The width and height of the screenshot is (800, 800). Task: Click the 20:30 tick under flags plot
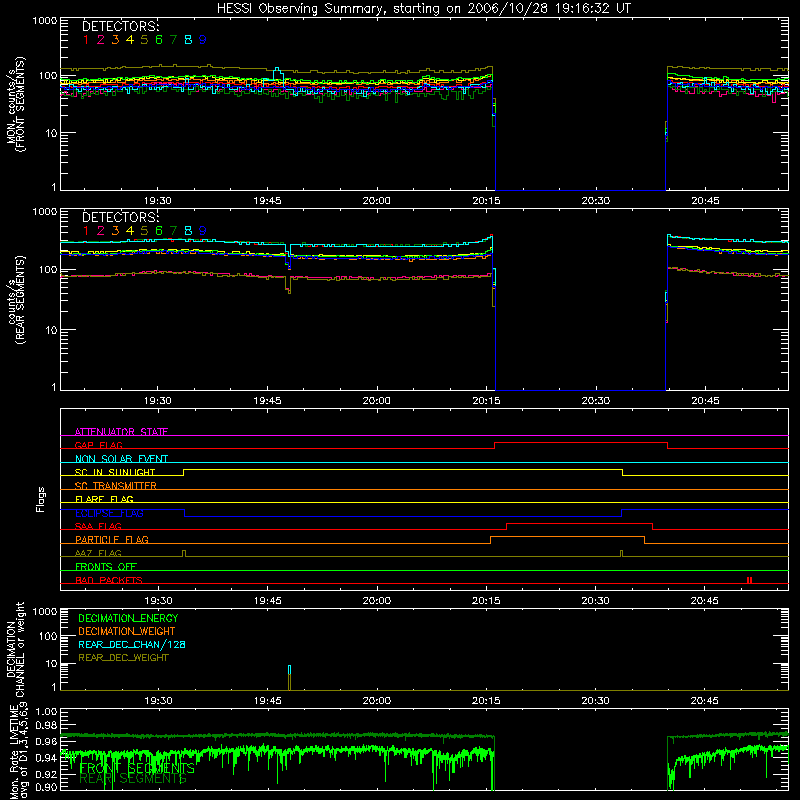595,601
